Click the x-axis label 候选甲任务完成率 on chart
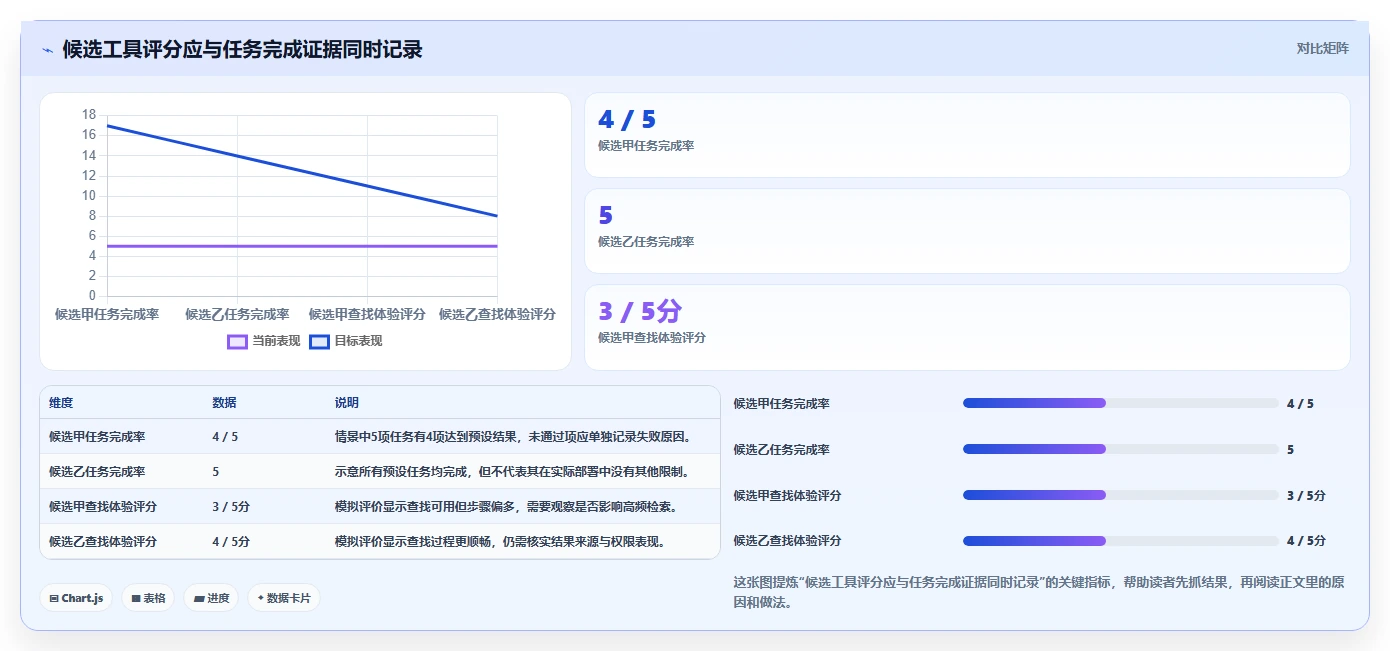1390x651 pixels. (107, 314)
